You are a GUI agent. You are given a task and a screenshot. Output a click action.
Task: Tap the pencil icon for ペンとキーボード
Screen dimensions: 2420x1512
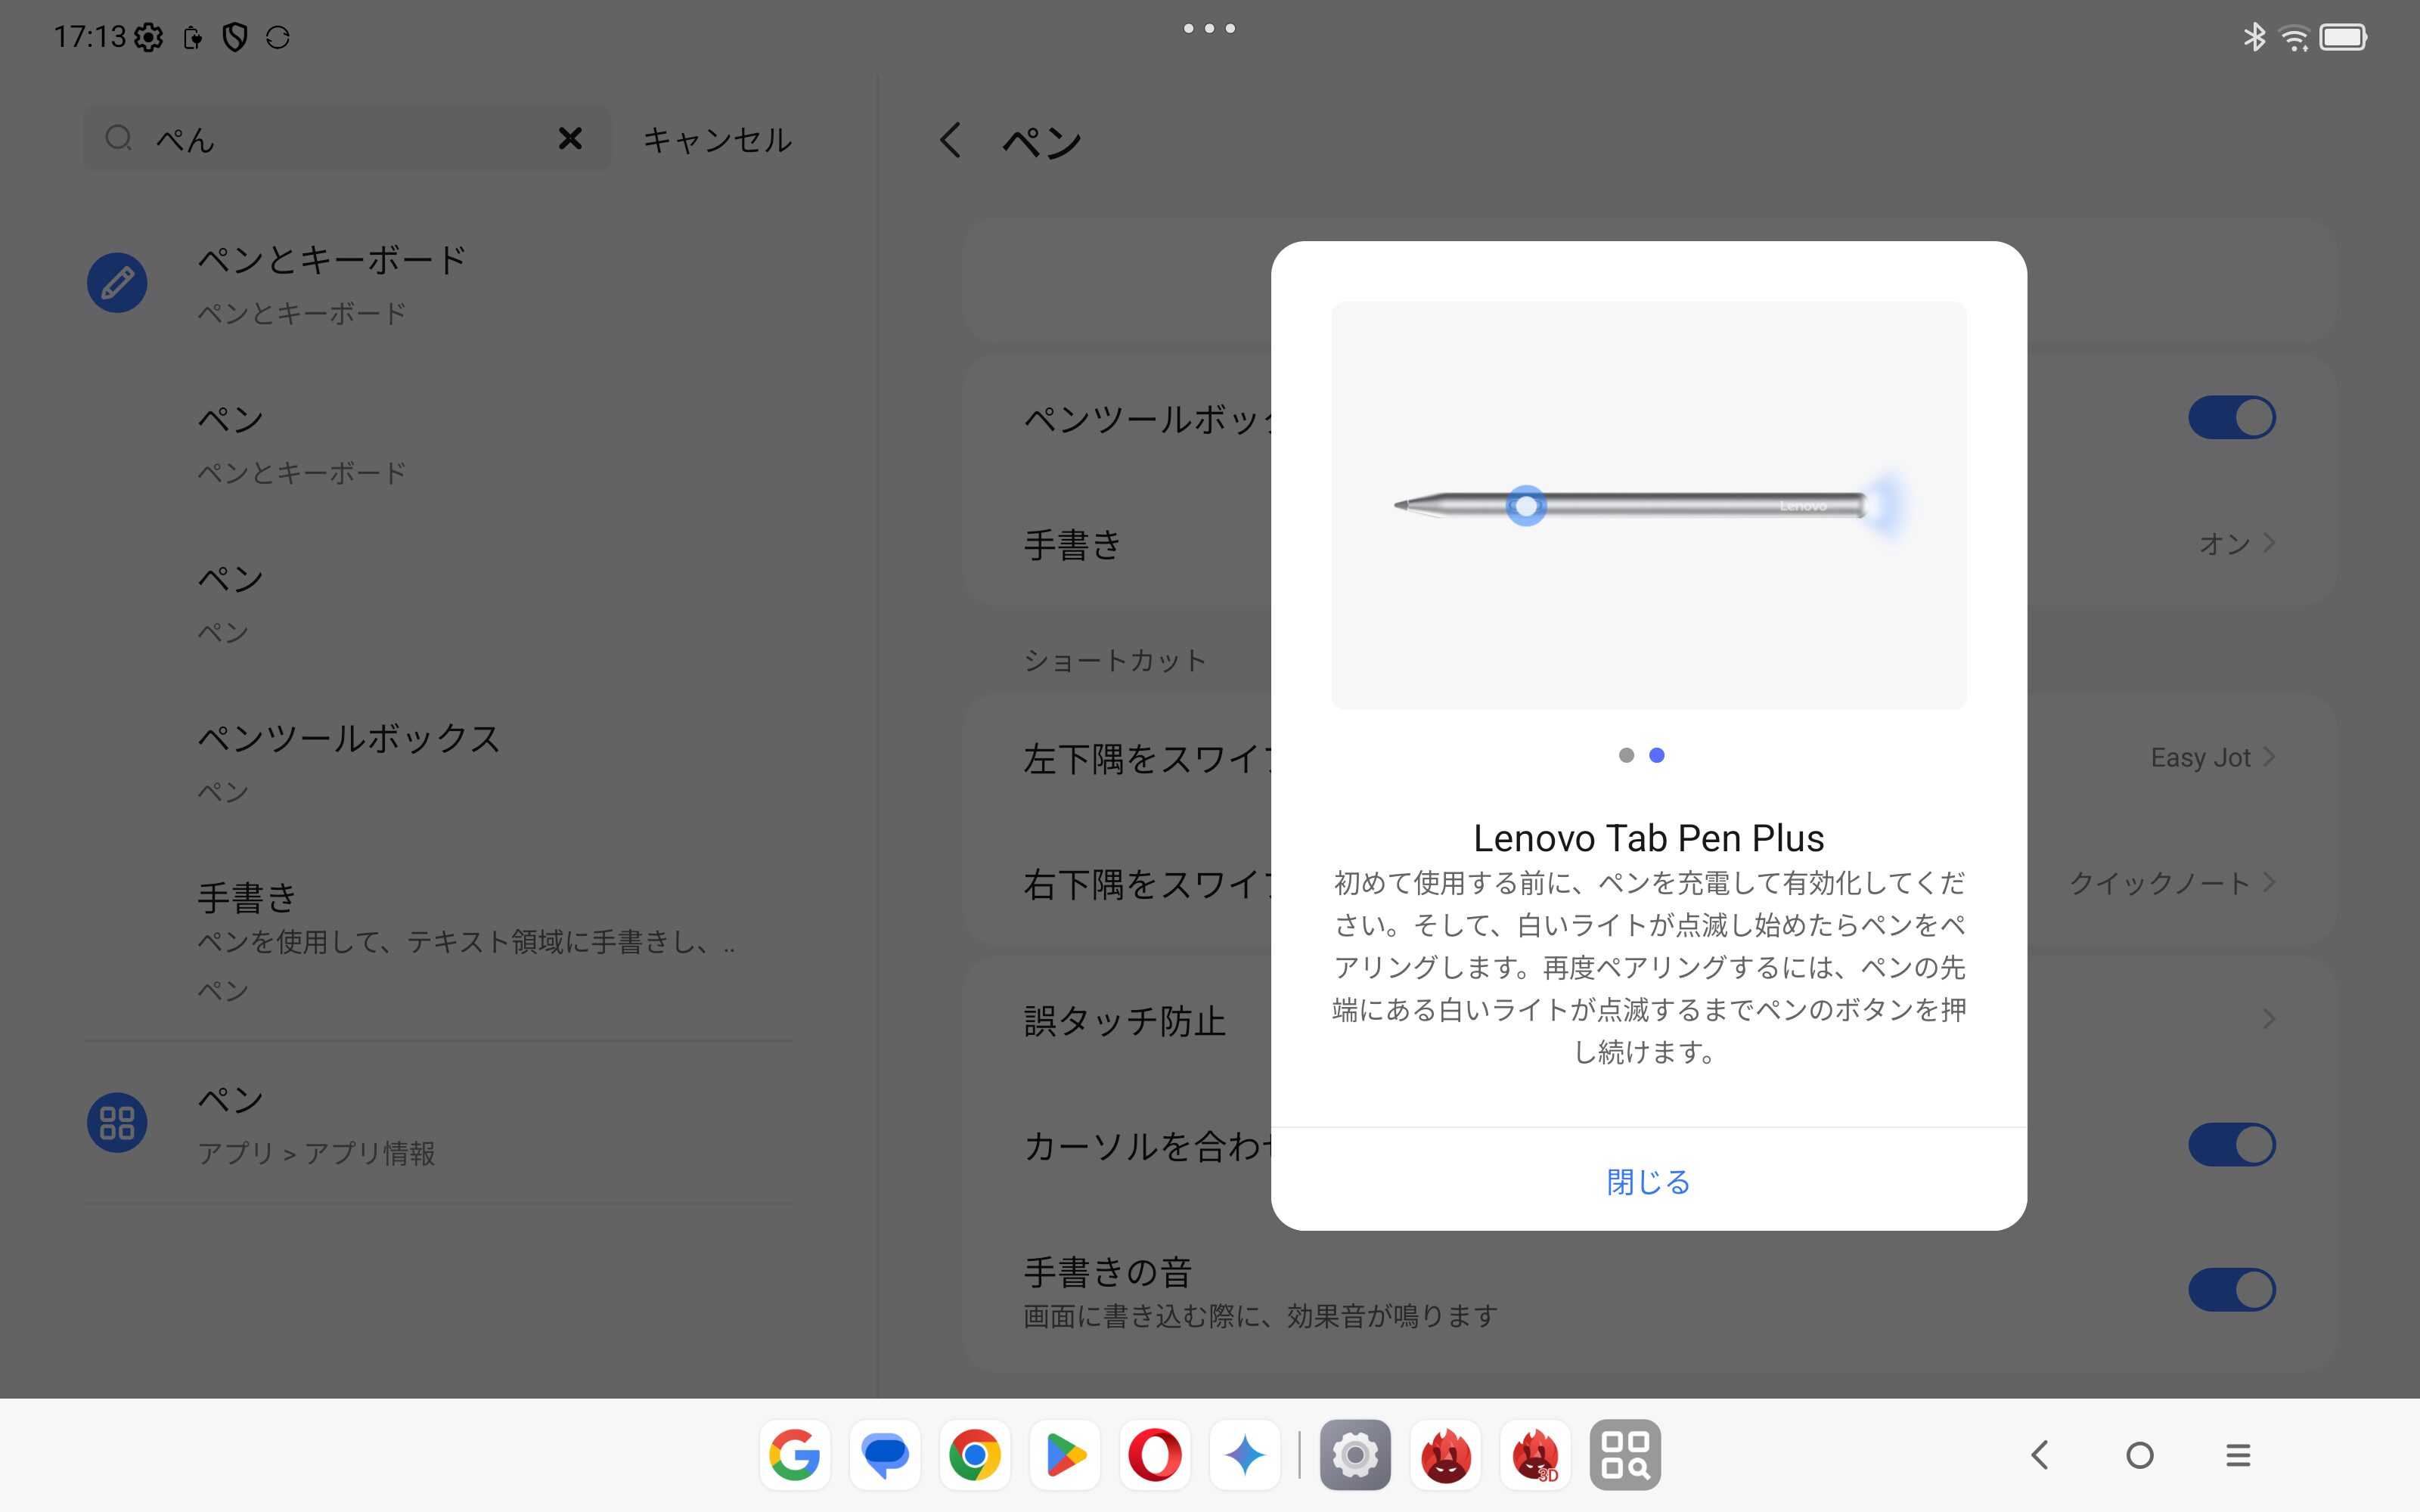click(117, 282)
